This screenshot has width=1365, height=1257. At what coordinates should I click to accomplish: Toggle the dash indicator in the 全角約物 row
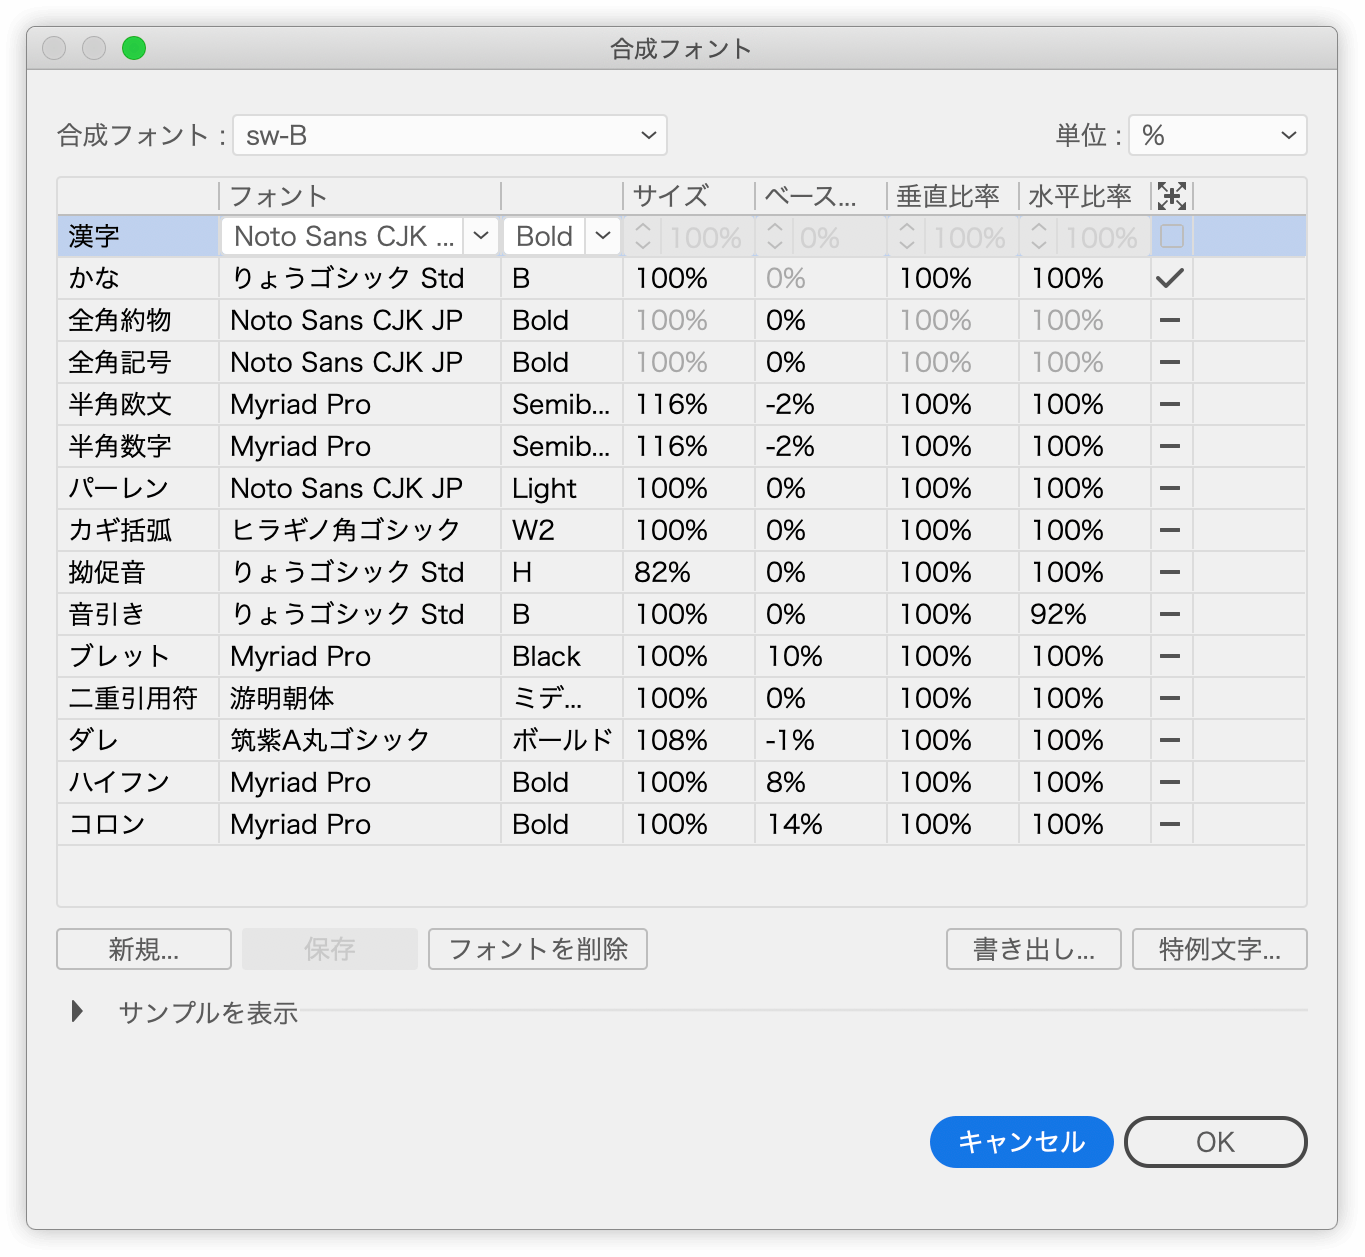click(1170, 320)
